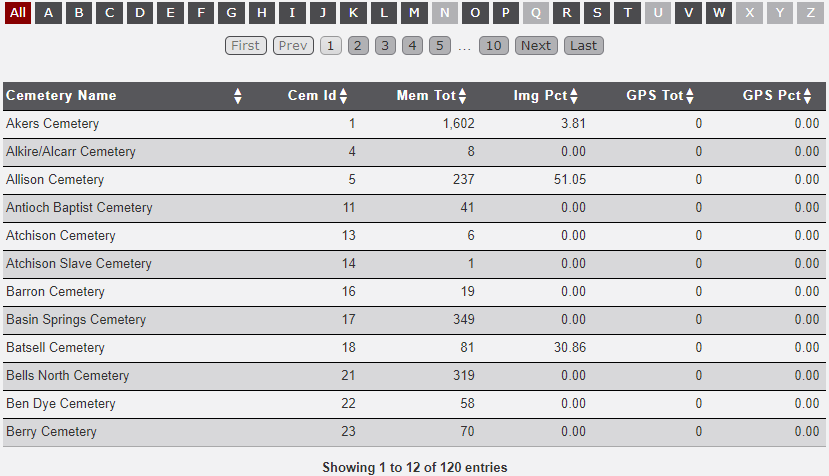Click the Cem Id sort arrows
This screenshot has height=476, width=829.
tap(344, 96)
